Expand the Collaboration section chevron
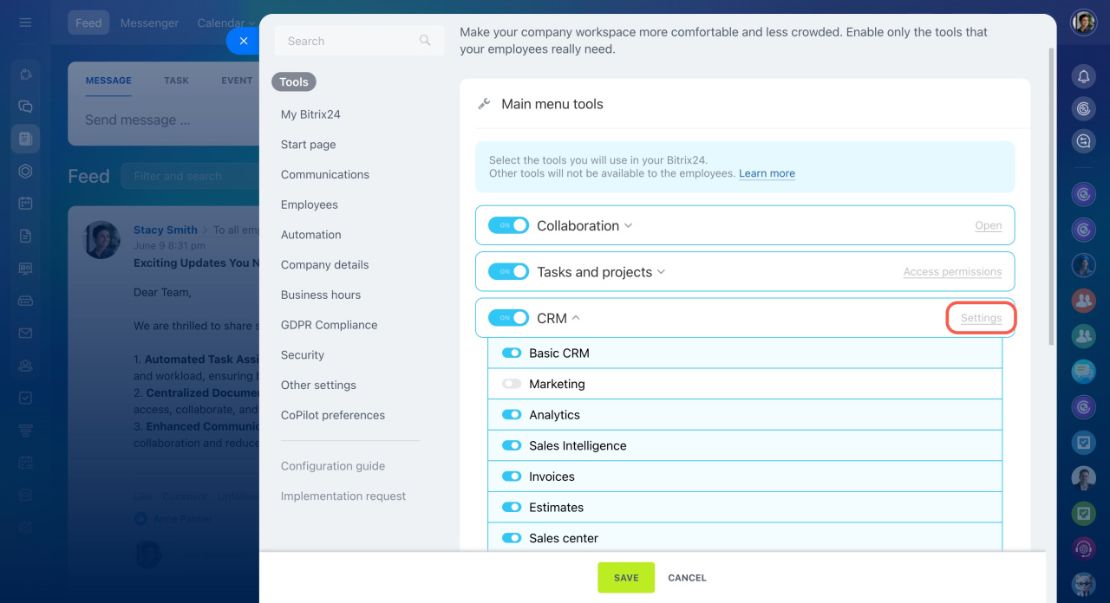 (x=628, y=226)
